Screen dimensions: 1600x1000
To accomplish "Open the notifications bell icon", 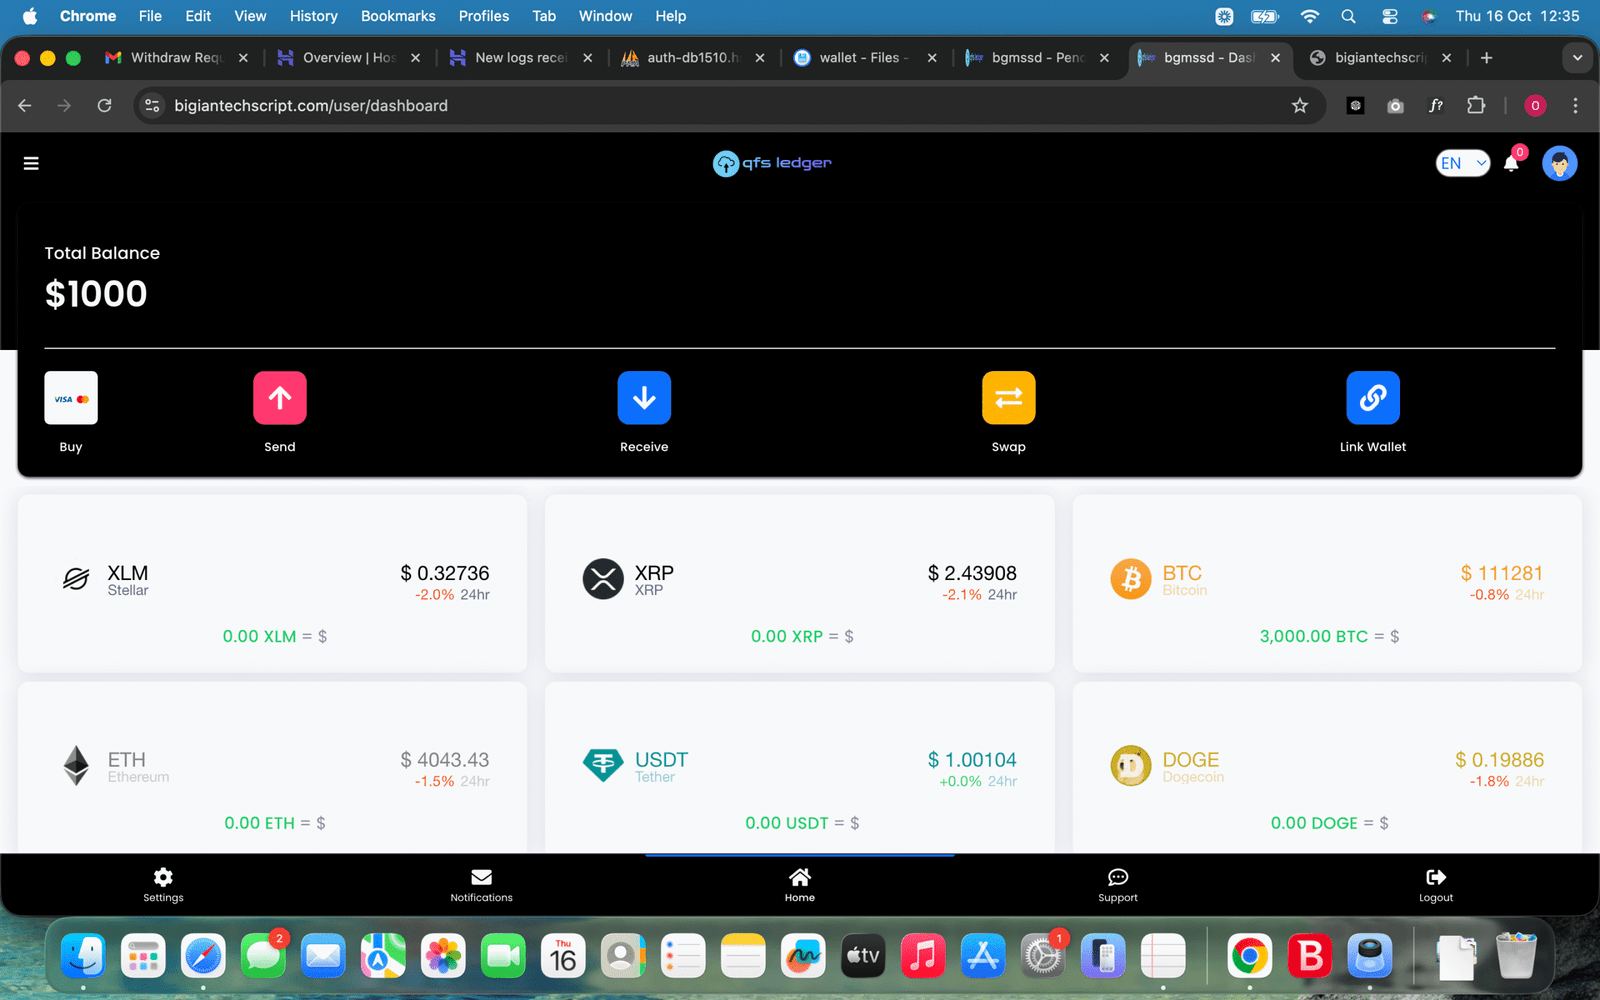I will tap(1511, 163).
